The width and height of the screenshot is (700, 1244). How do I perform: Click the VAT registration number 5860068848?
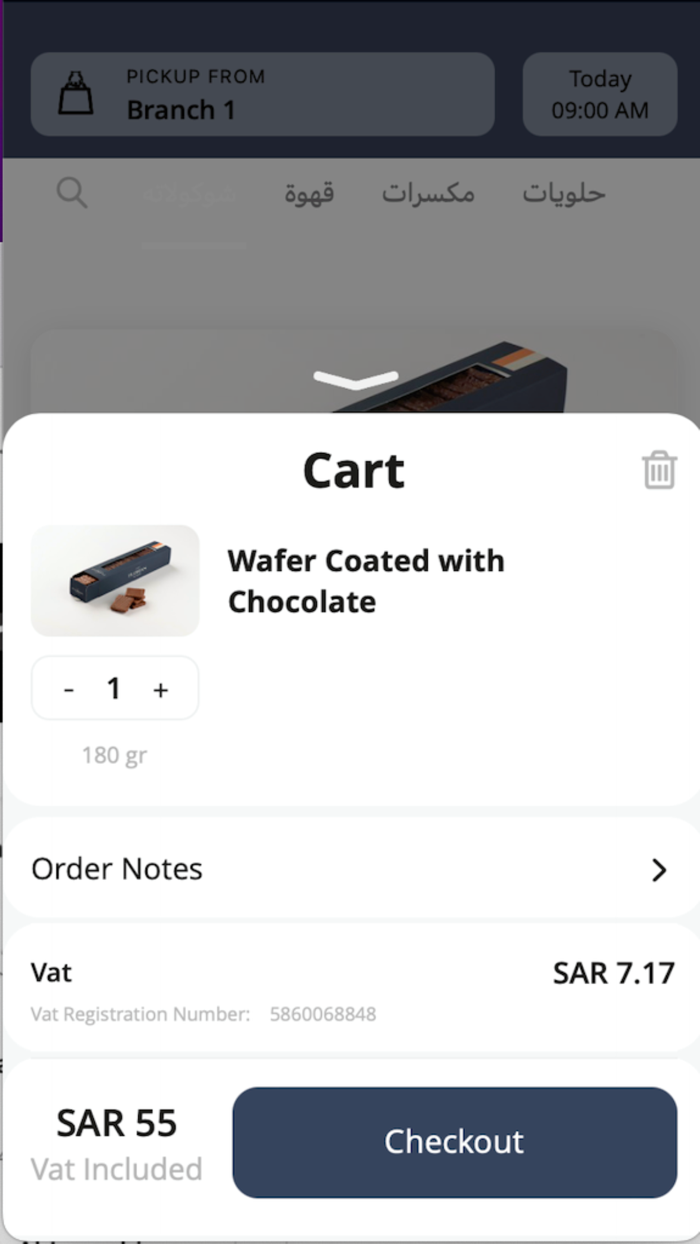(x=323, y=1014)
